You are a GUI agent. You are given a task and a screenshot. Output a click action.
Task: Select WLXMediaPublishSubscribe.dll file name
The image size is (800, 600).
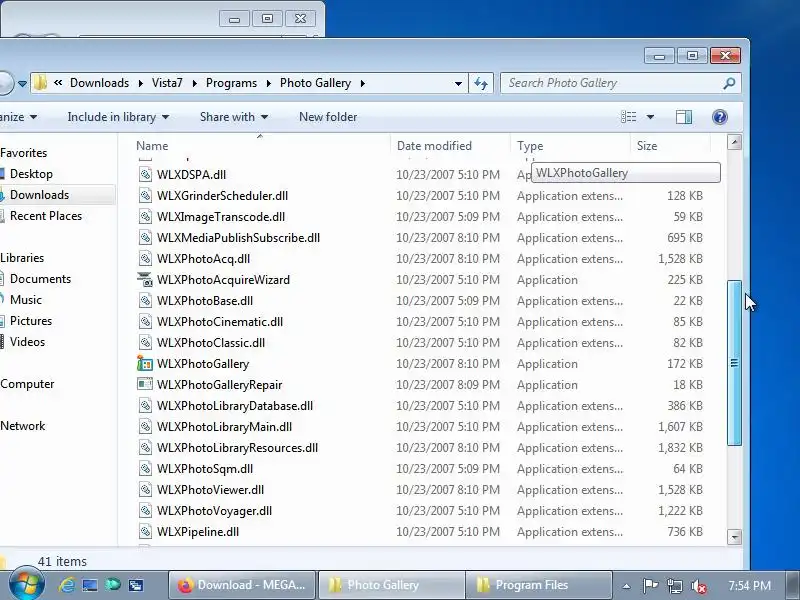(238, 238)
